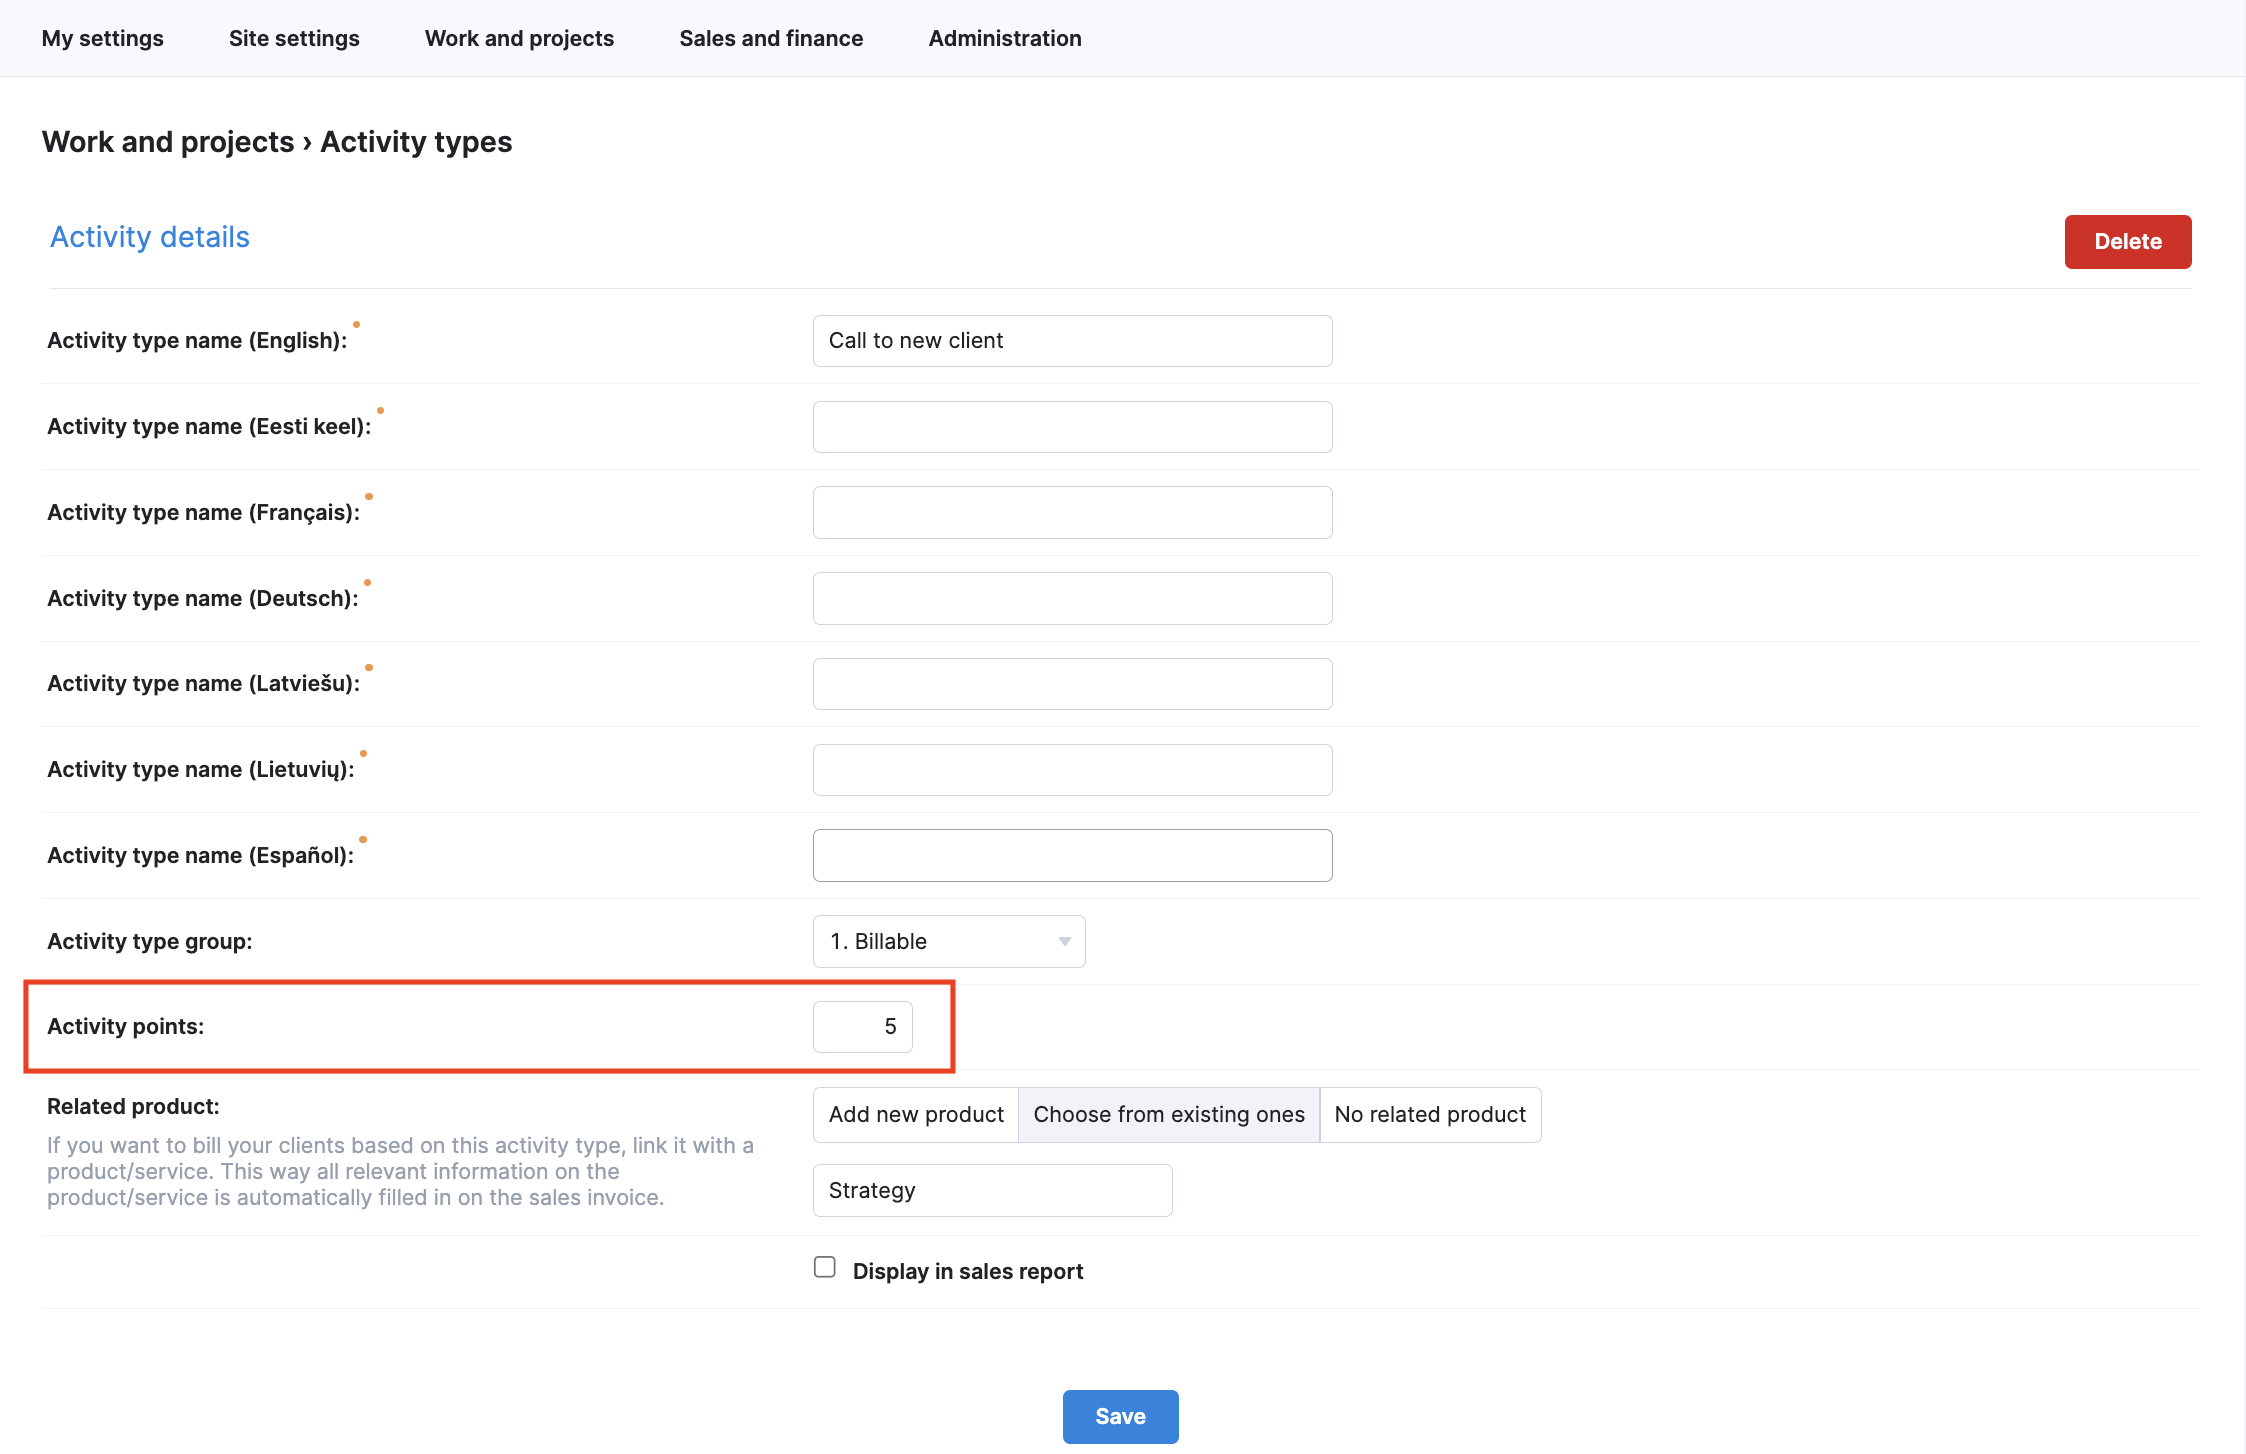Click the 'Work and projects › Activity types' breadcrumb
The image size is (2246, 1454).
(277, 142)
